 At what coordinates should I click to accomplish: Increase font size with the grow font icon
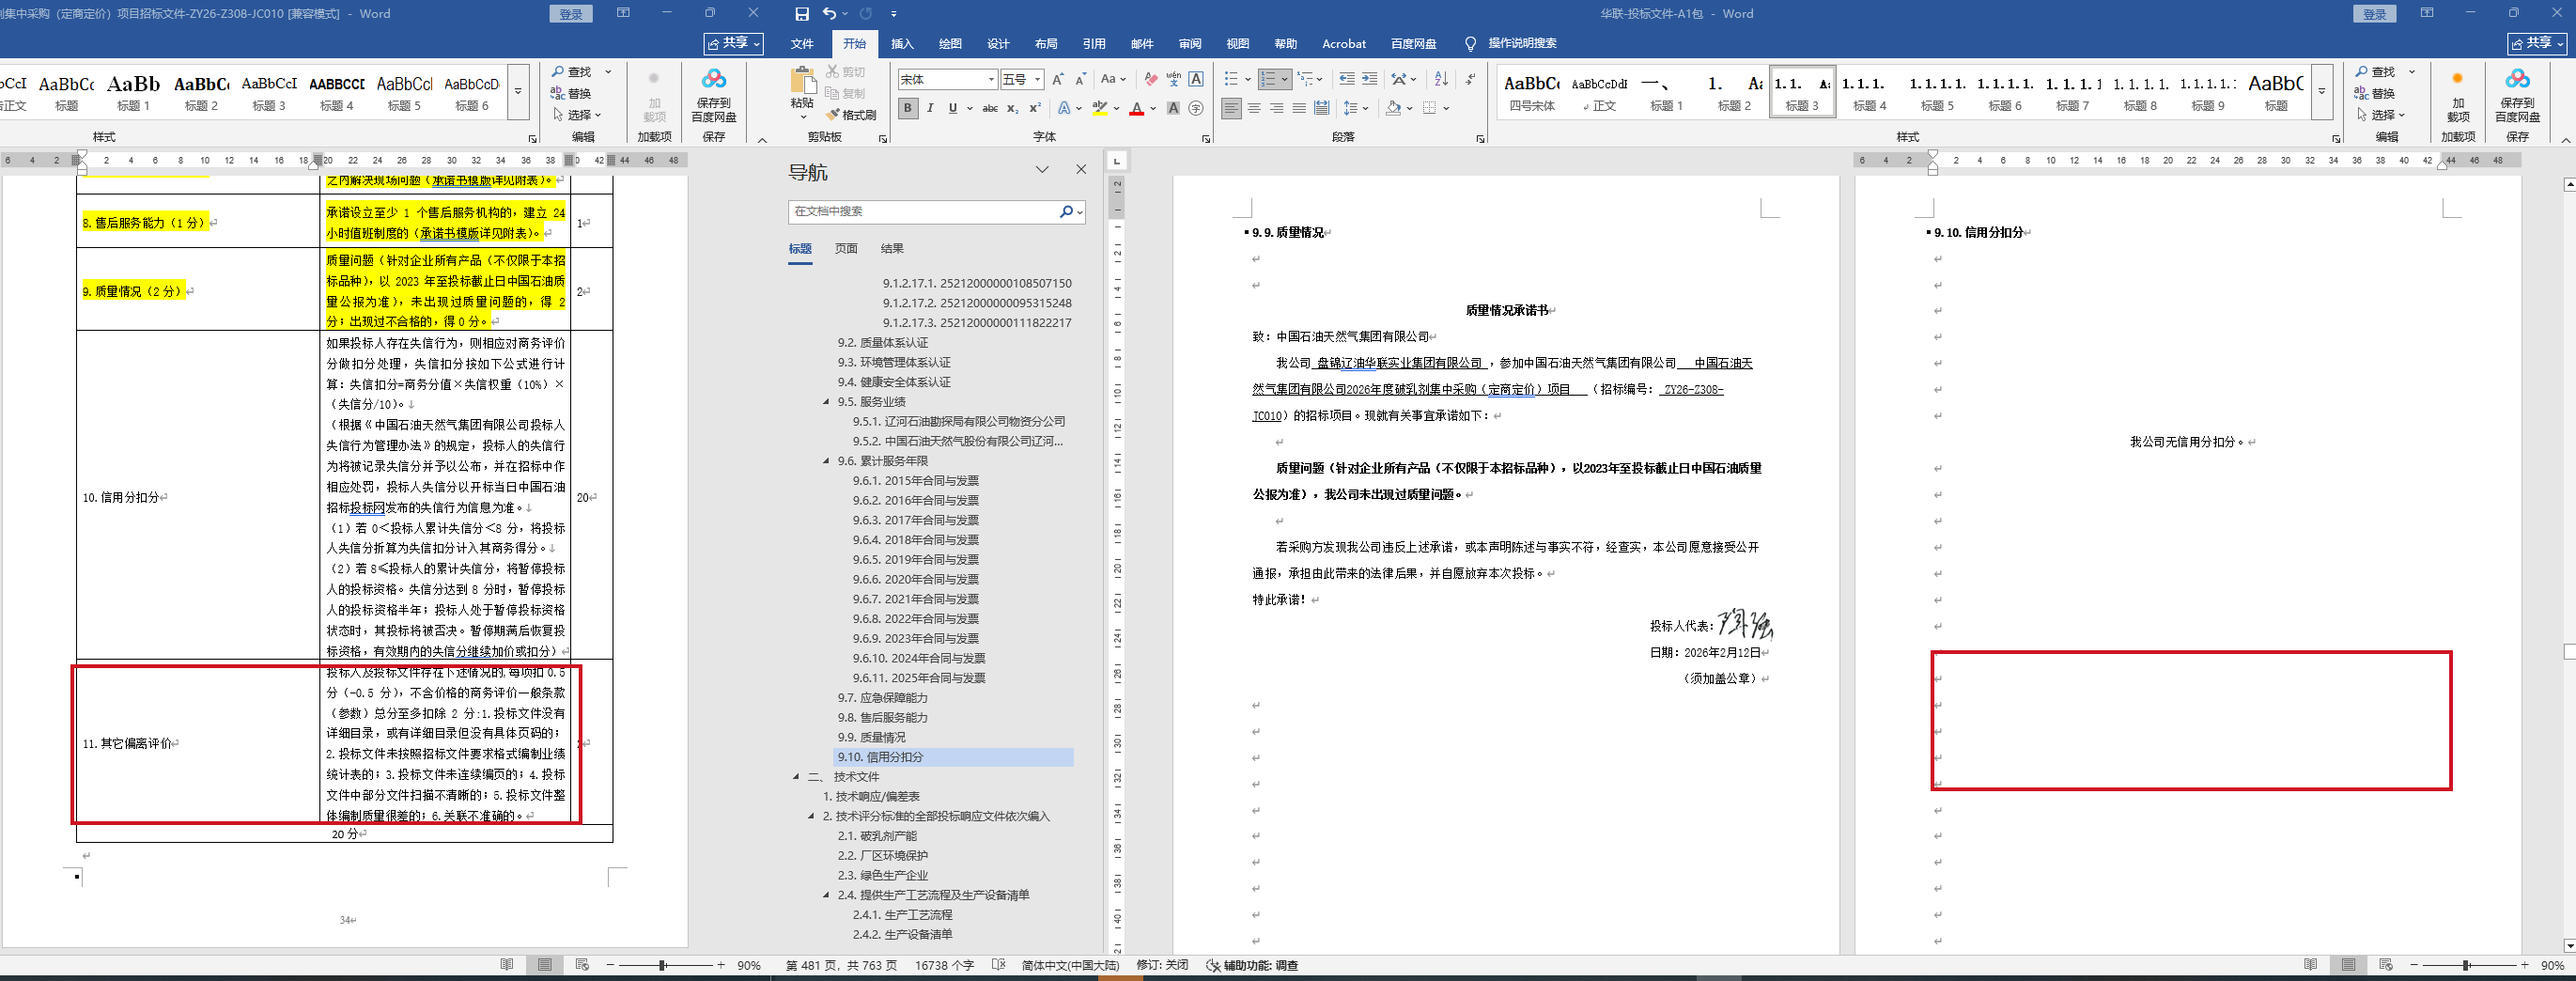click(1057, 79)
